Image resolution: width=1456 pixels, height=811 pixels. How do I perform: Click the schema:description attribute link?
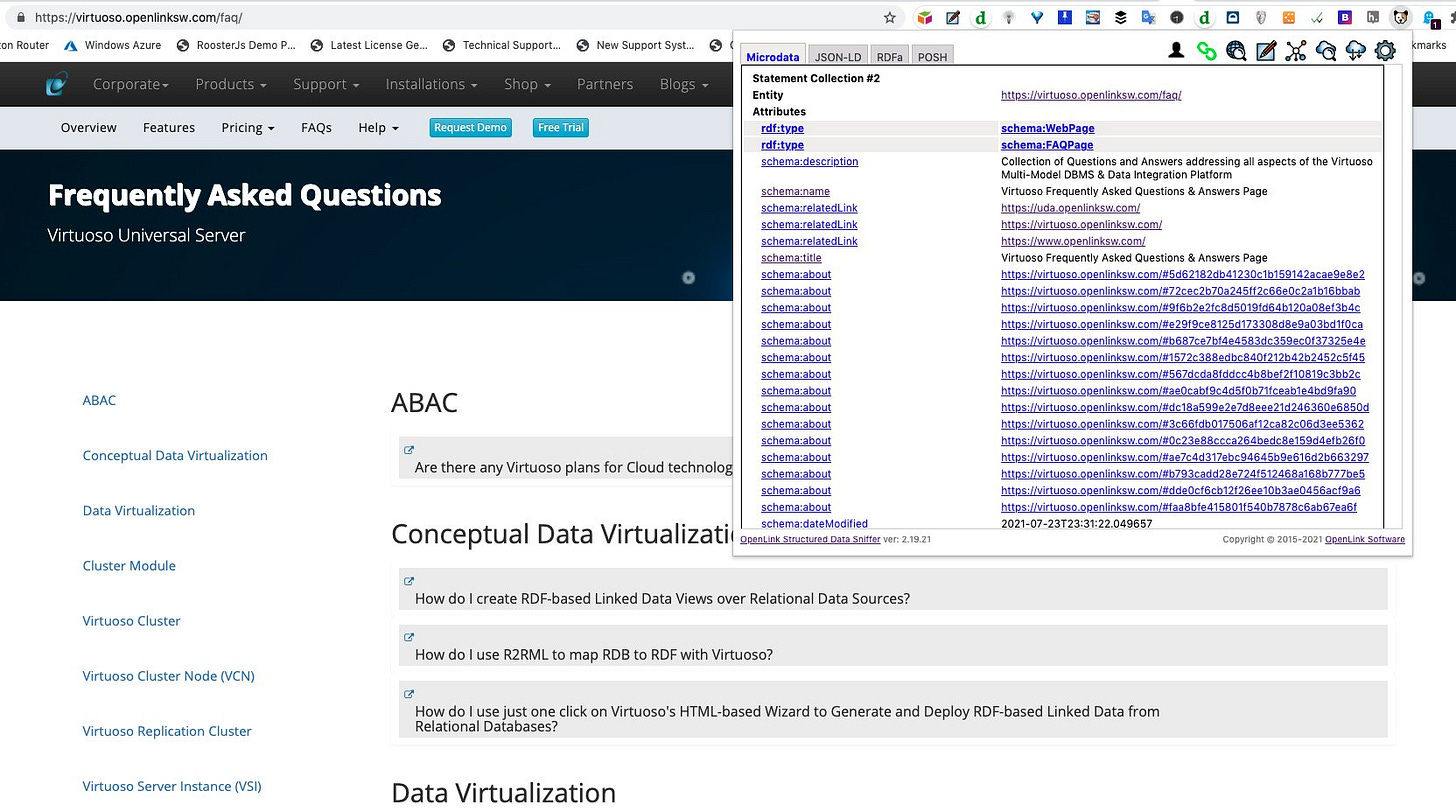click(x=809, y=161)
